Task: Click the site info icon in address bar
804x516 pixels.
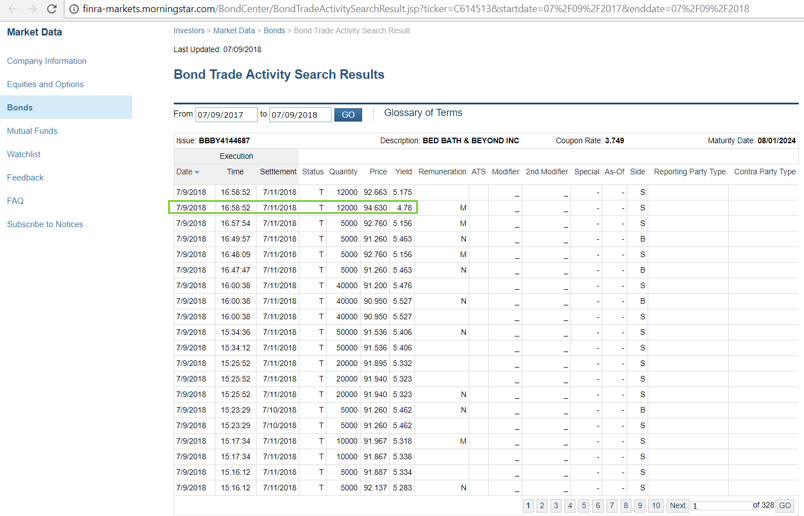Action: coord(74,9)
